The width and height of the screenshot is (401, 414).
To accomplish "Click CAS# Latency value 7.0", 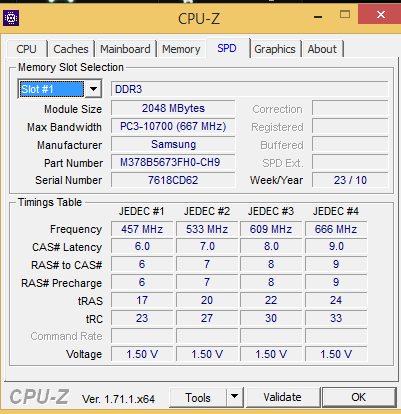I will point(207,246).
